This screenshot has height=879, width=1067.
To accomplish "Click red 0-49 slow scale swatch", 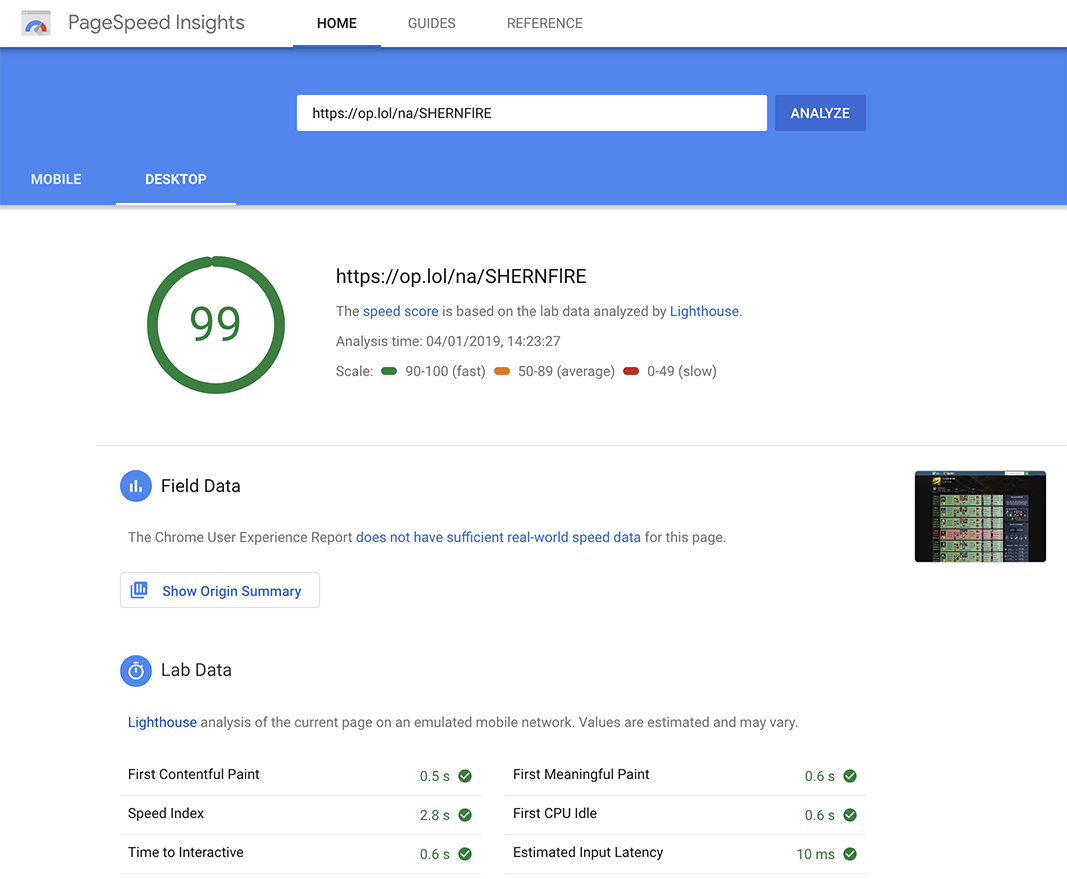I will coord(631,371).
